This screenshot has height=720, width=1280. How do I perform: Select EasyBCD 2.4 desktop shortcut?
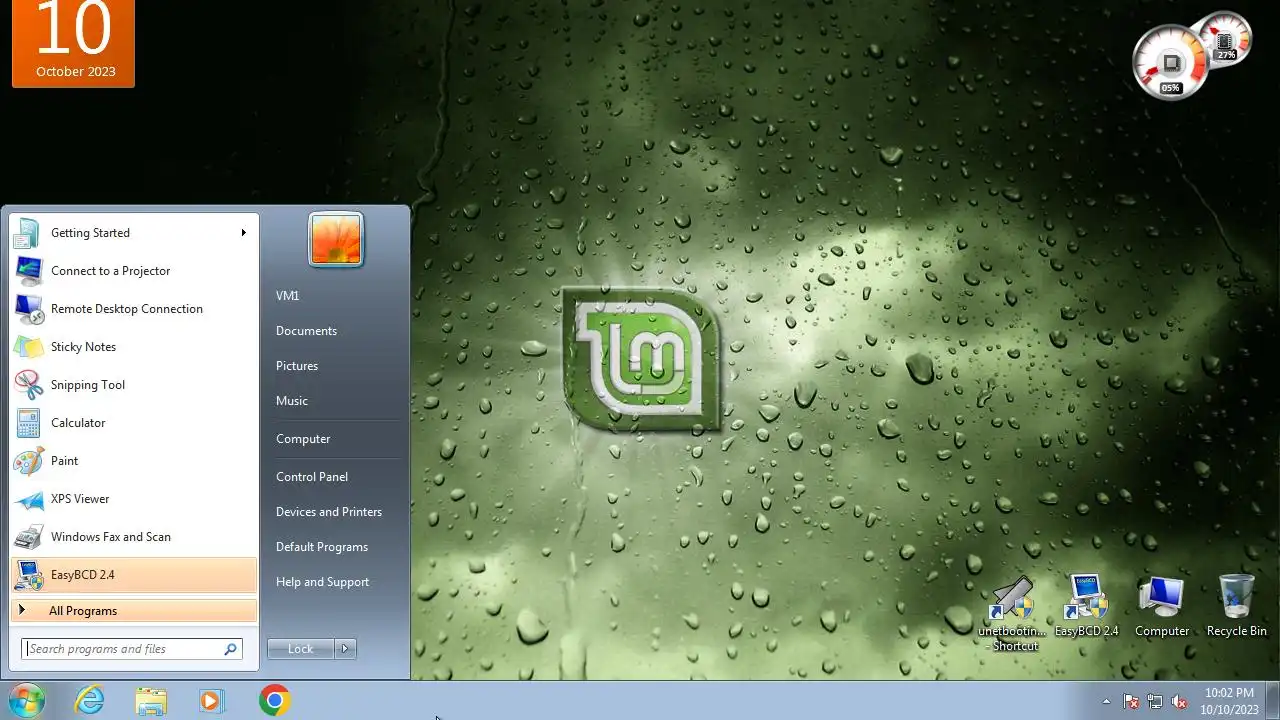(1086, 606)
